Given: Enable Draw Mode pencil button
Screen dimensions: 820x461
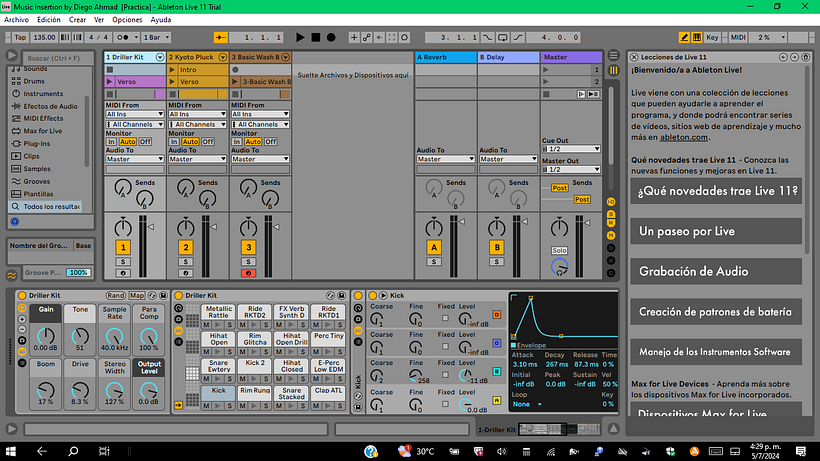Looking at the screenshot, I should [684, 37].
